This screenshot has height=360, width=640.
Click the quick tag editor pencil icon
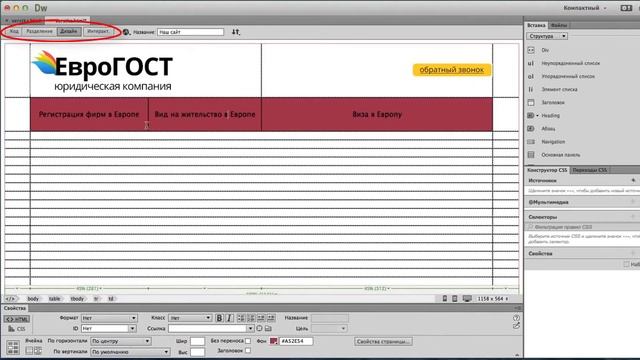click(x=516, y=326)
